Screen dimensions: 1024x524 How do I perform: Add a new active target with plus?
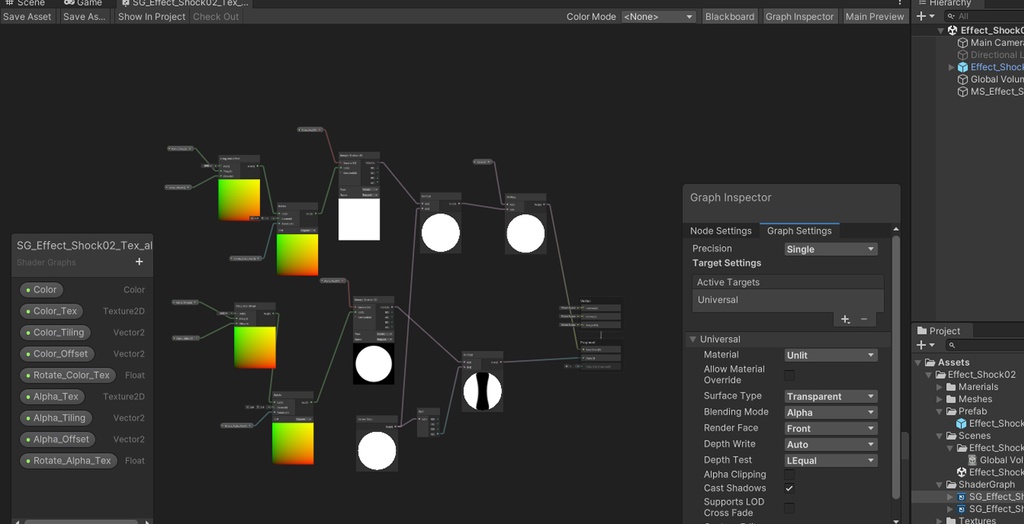pos(845,319)
